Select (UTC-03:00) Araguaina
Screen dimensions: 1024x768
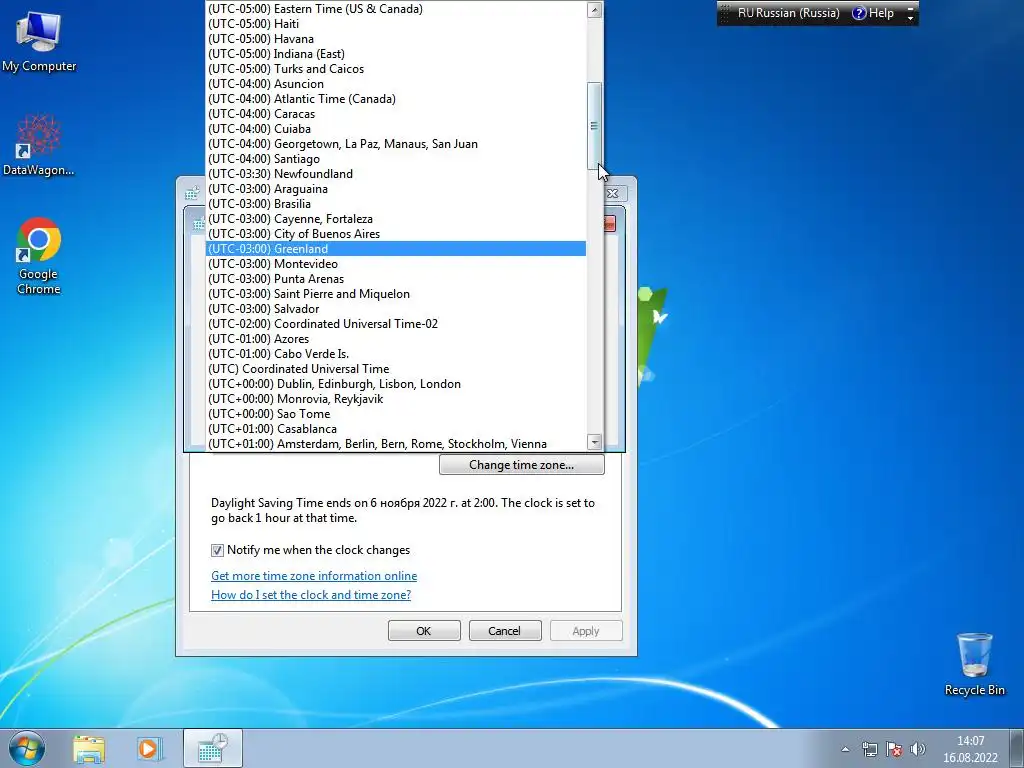pos(396,189)
